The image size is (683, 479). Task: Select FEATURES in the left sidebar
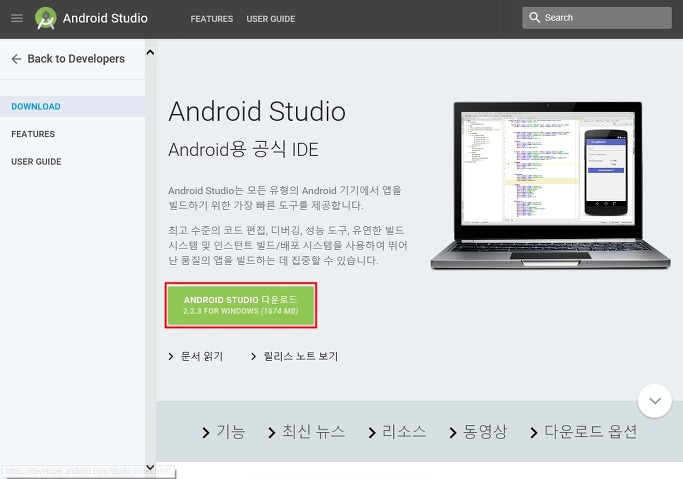33,134
